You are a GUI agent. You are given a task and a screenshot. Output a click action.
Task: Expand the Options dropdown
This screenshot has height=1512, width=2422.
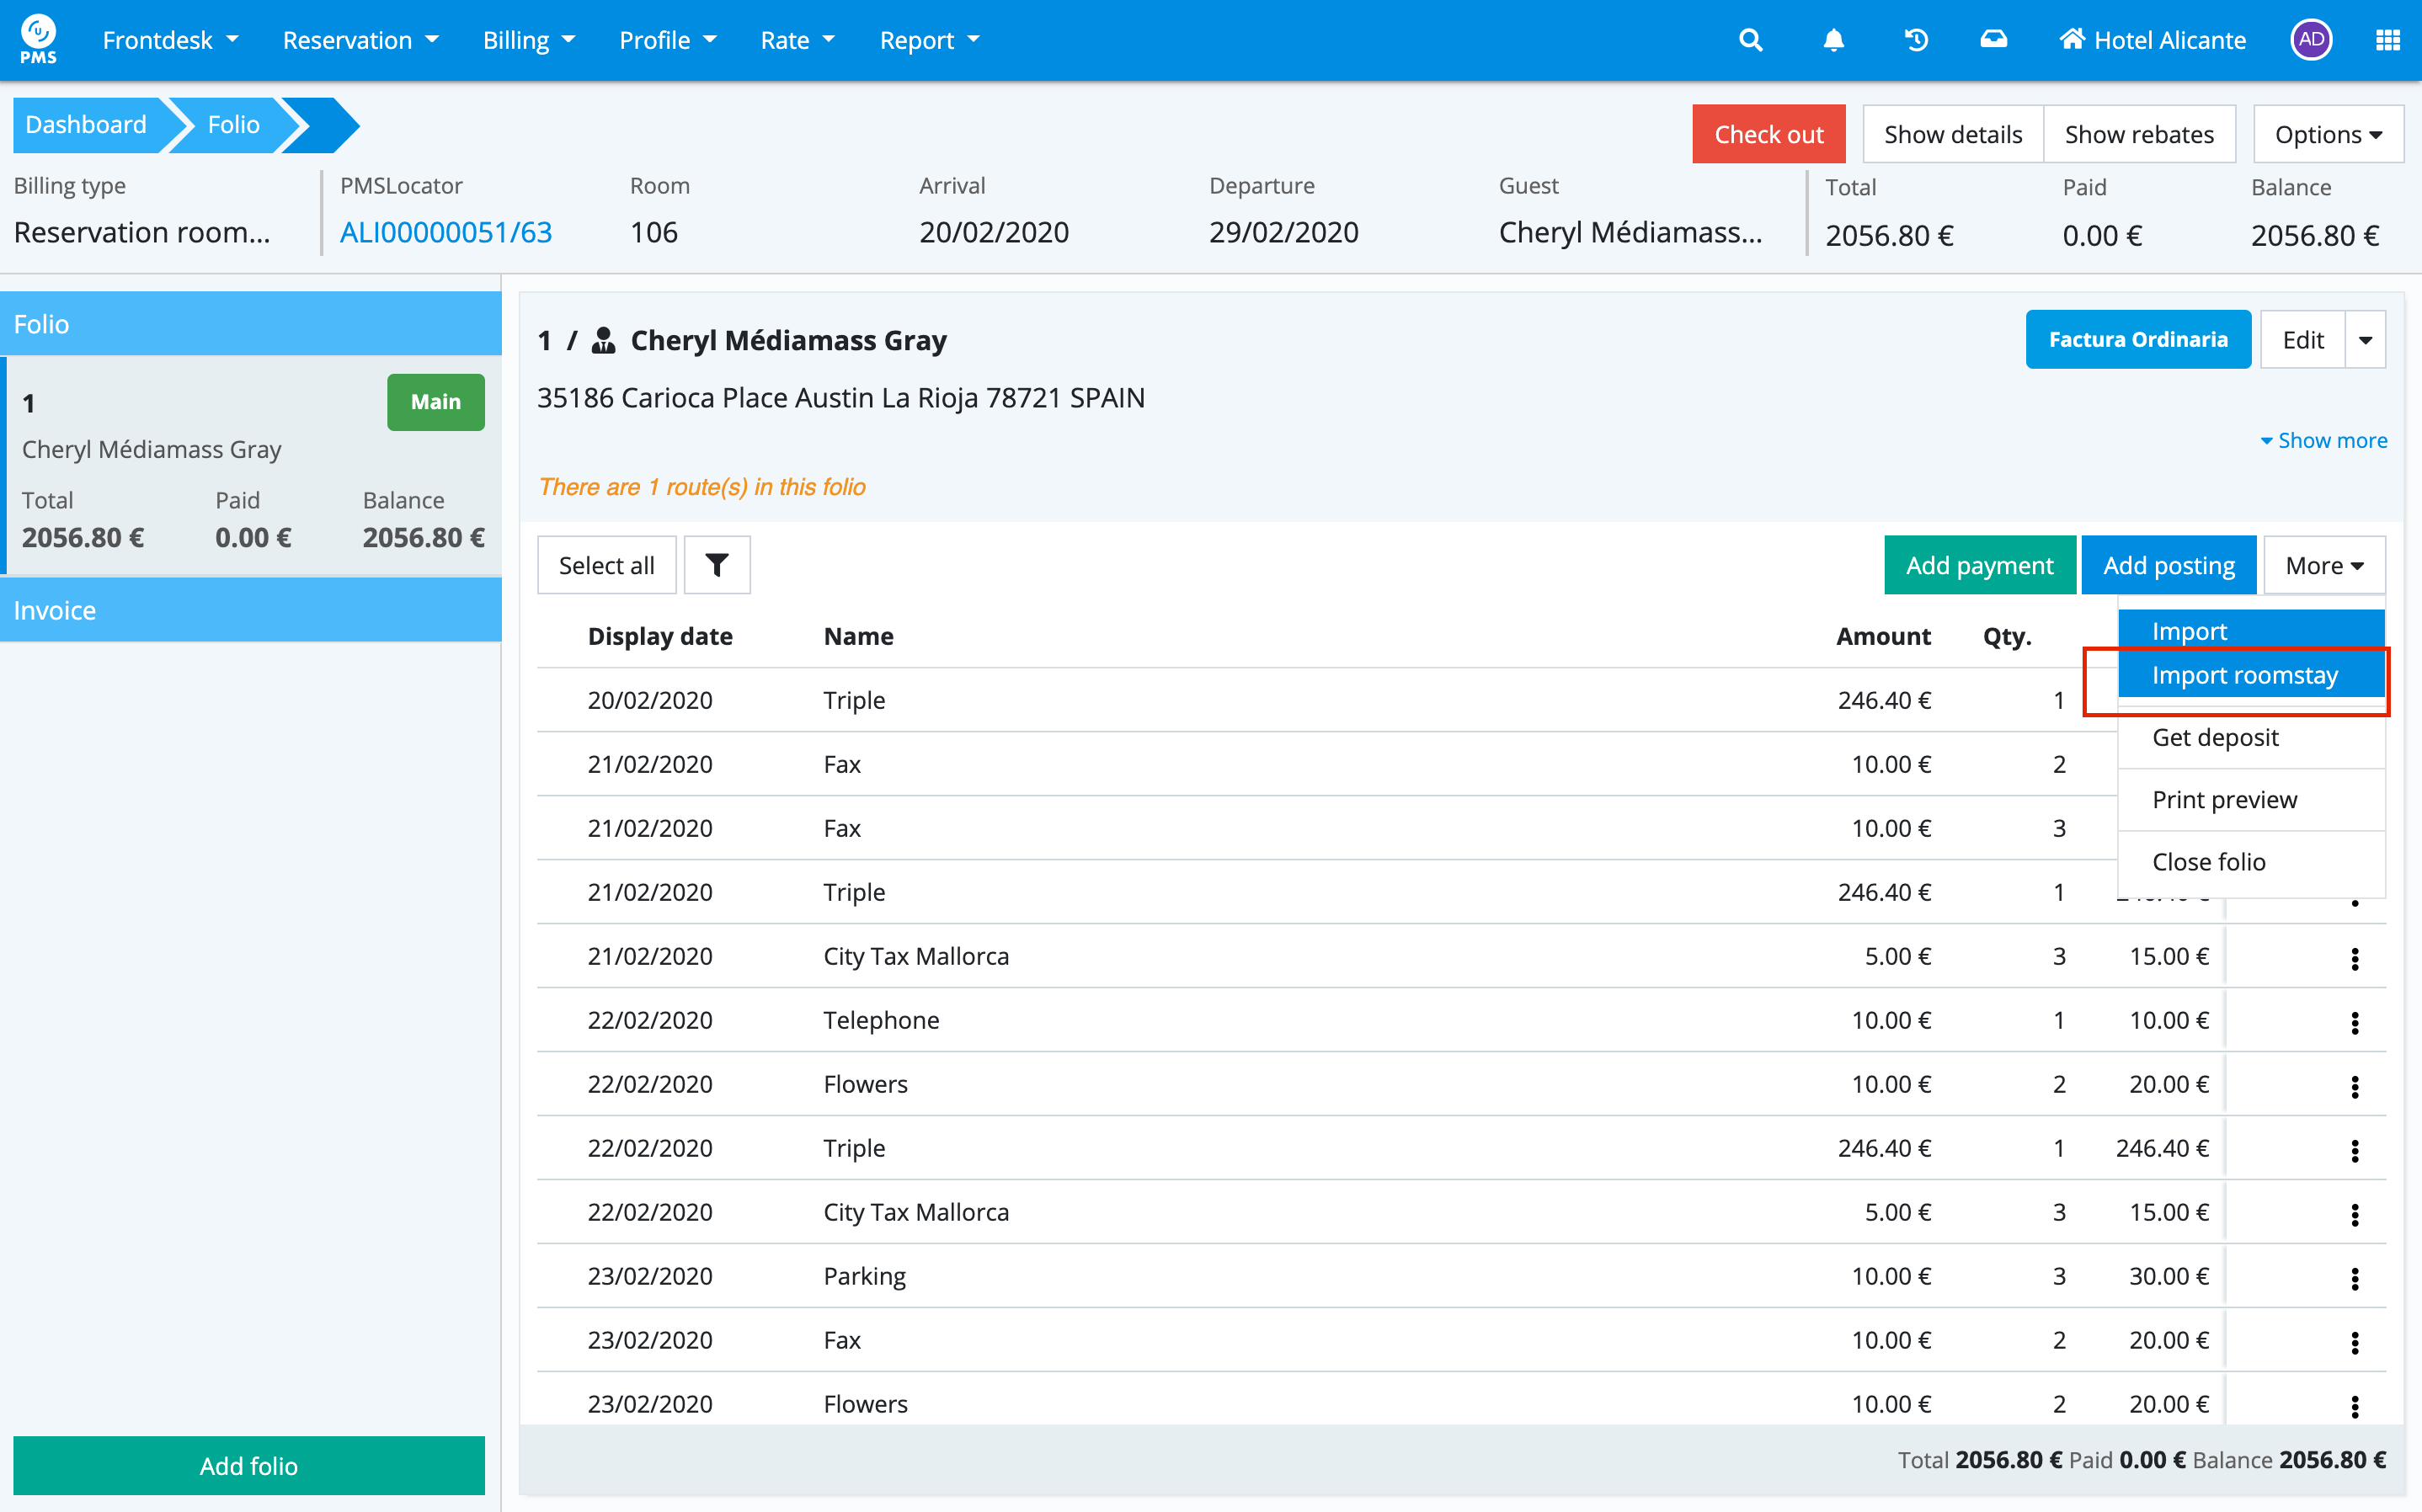coord(2327,134)
